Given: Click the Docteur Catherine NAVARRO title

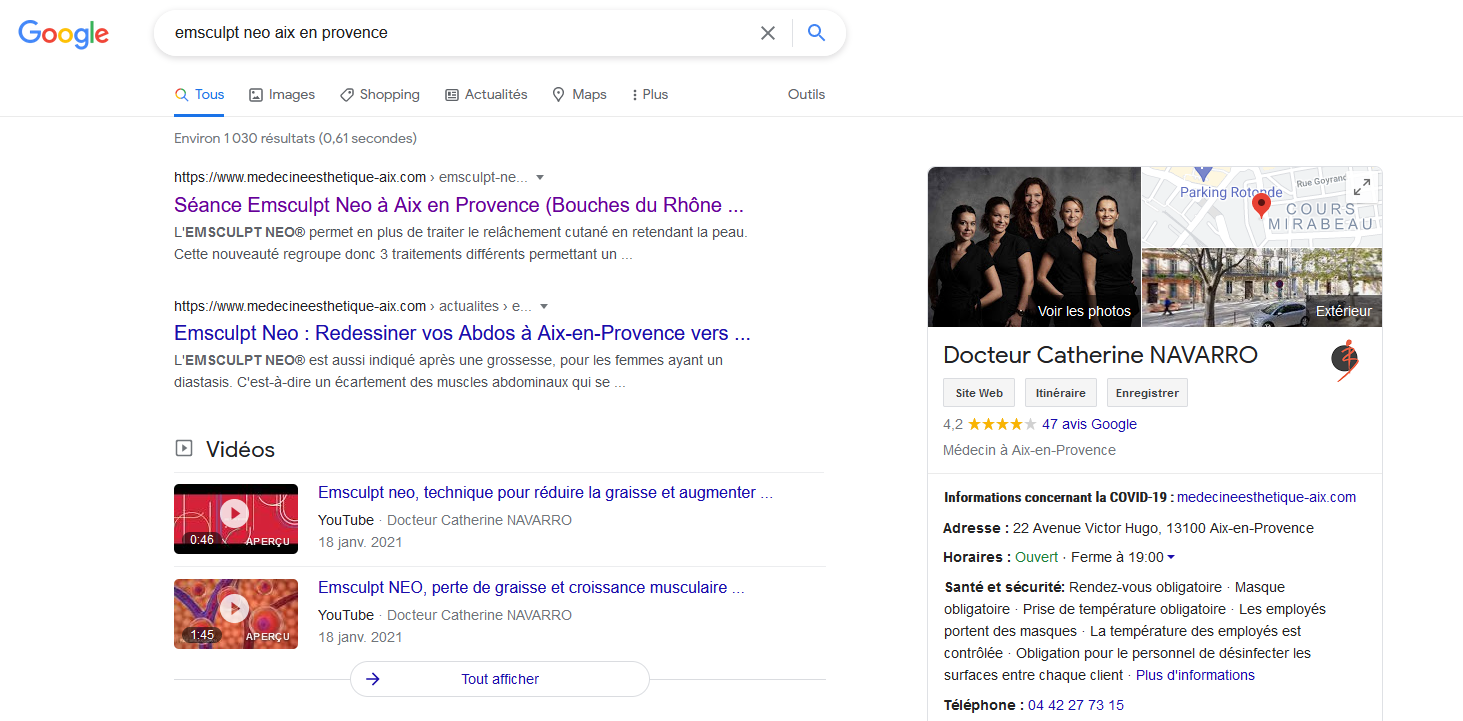Looking at the screenshot, I should [1100, 355].
